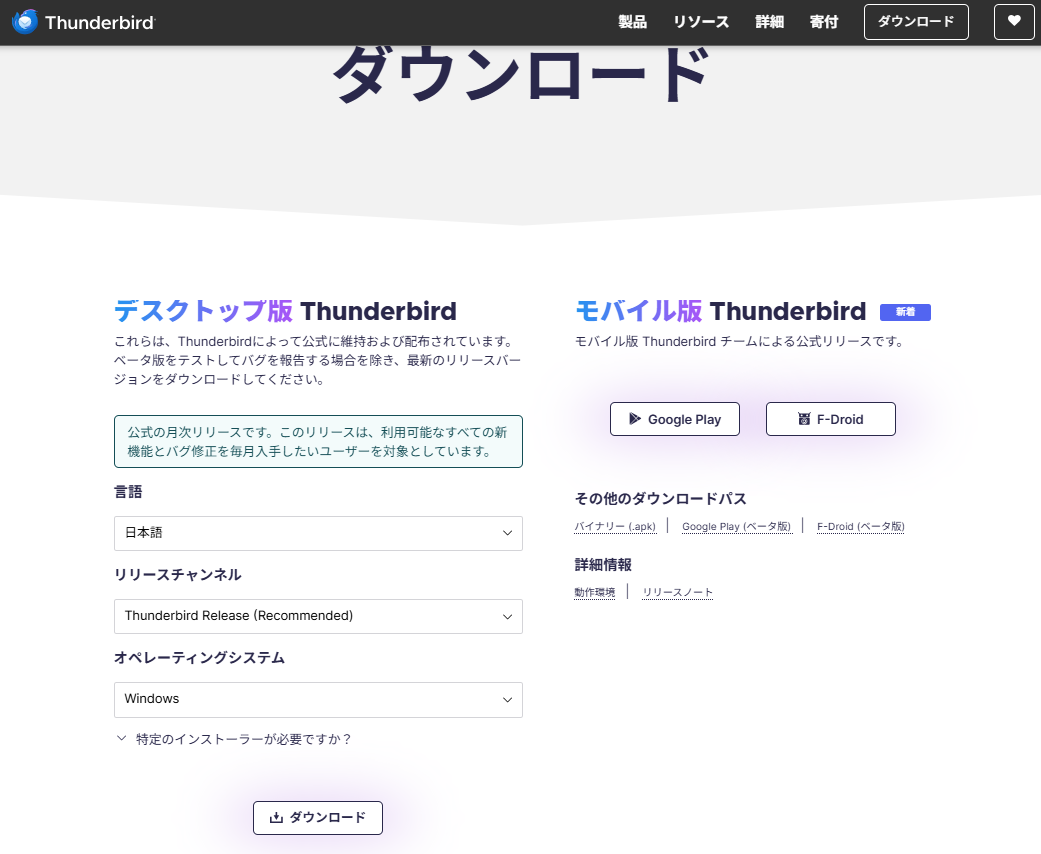The height and width of the screenshot is (854, 1041).
Task: Click the desktop ダウンロード button at bottom
Action: 318,817
